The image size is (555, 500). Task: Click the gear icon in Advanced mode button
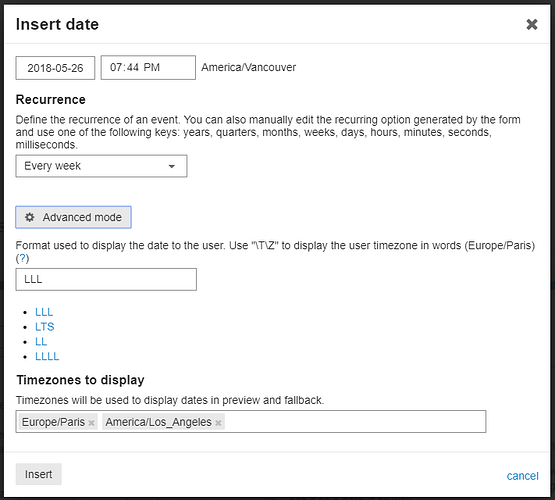pos(30,217)
